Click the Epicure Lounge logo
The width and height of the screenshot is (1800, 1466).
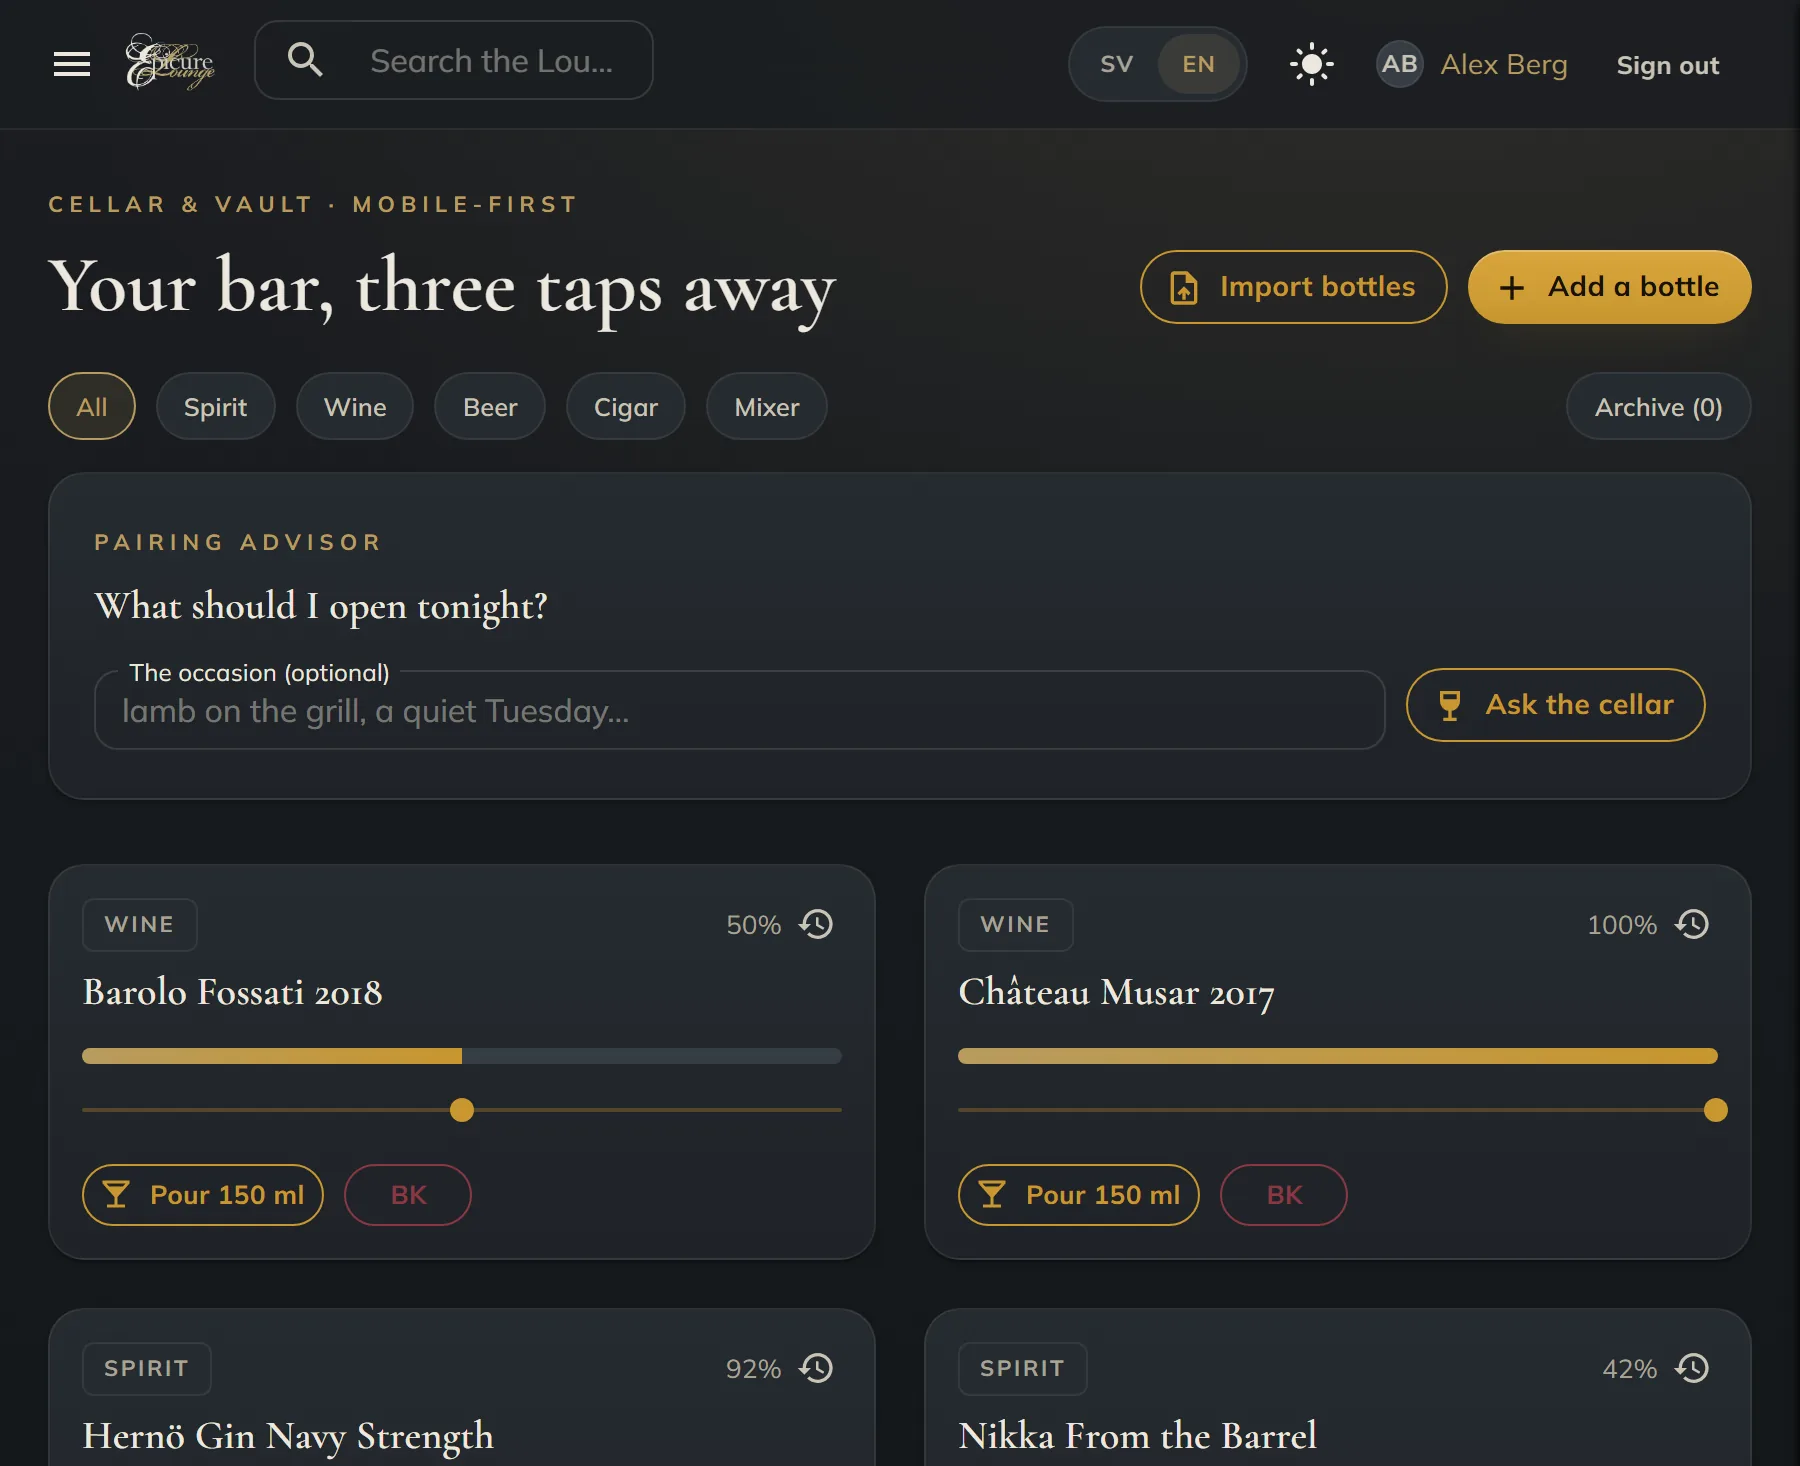pos(170,62)
